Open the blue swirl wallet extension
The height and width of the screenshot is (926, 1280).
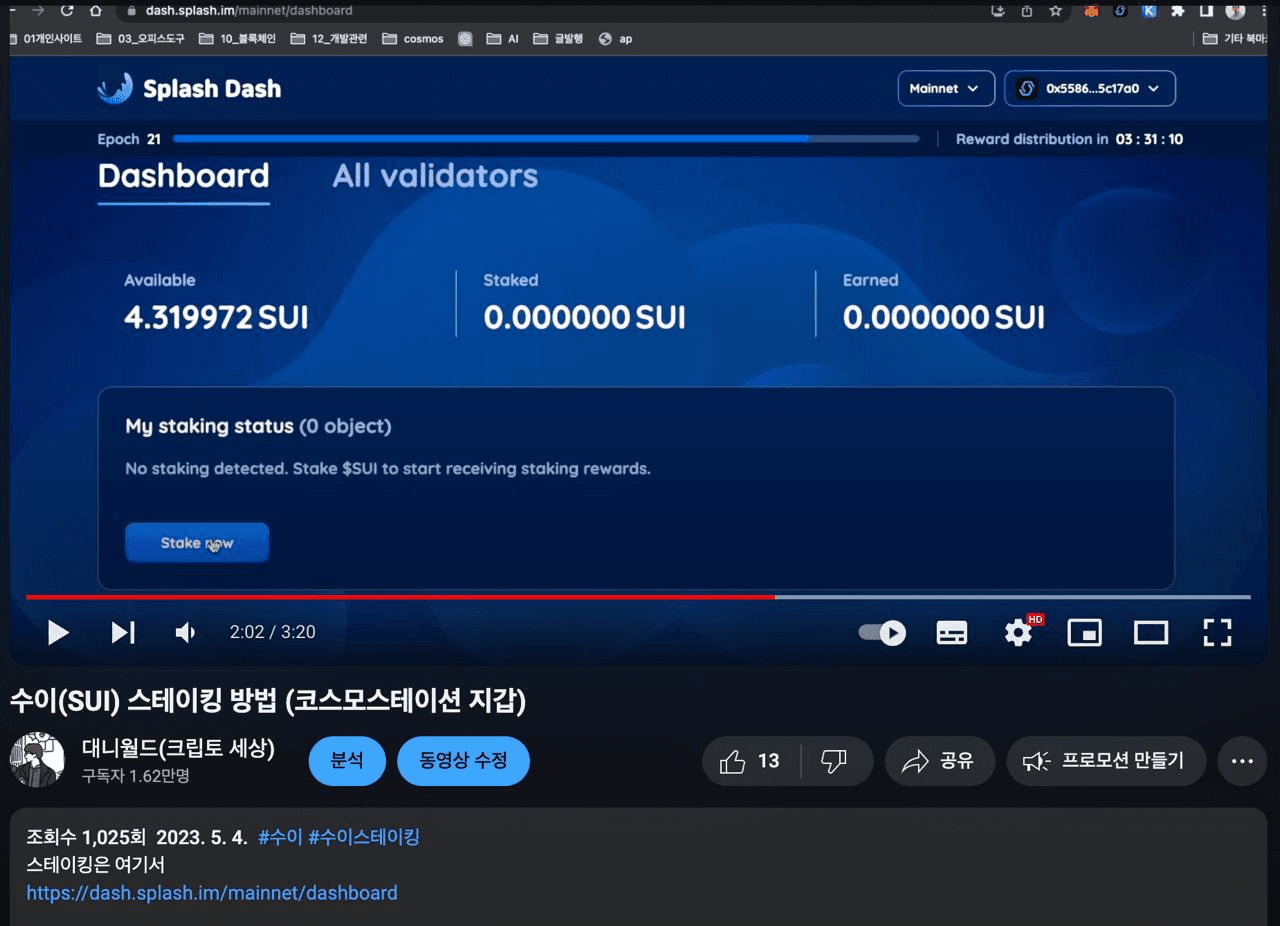coord(1121,11)
